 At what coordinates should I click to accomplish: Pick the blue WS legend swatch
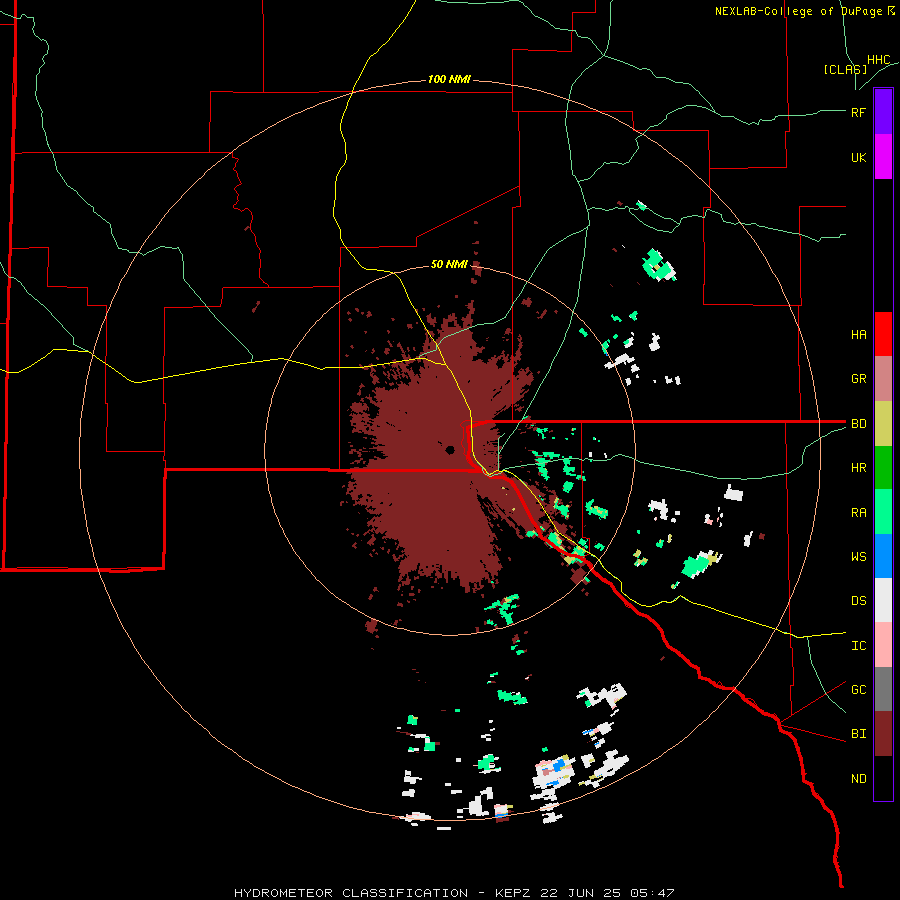883,556
